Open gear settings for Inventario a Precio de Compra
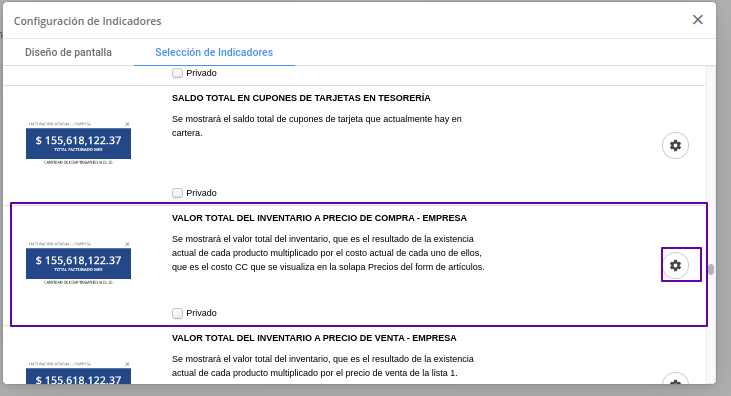The image size is (731, 396). tap(675, 265)
